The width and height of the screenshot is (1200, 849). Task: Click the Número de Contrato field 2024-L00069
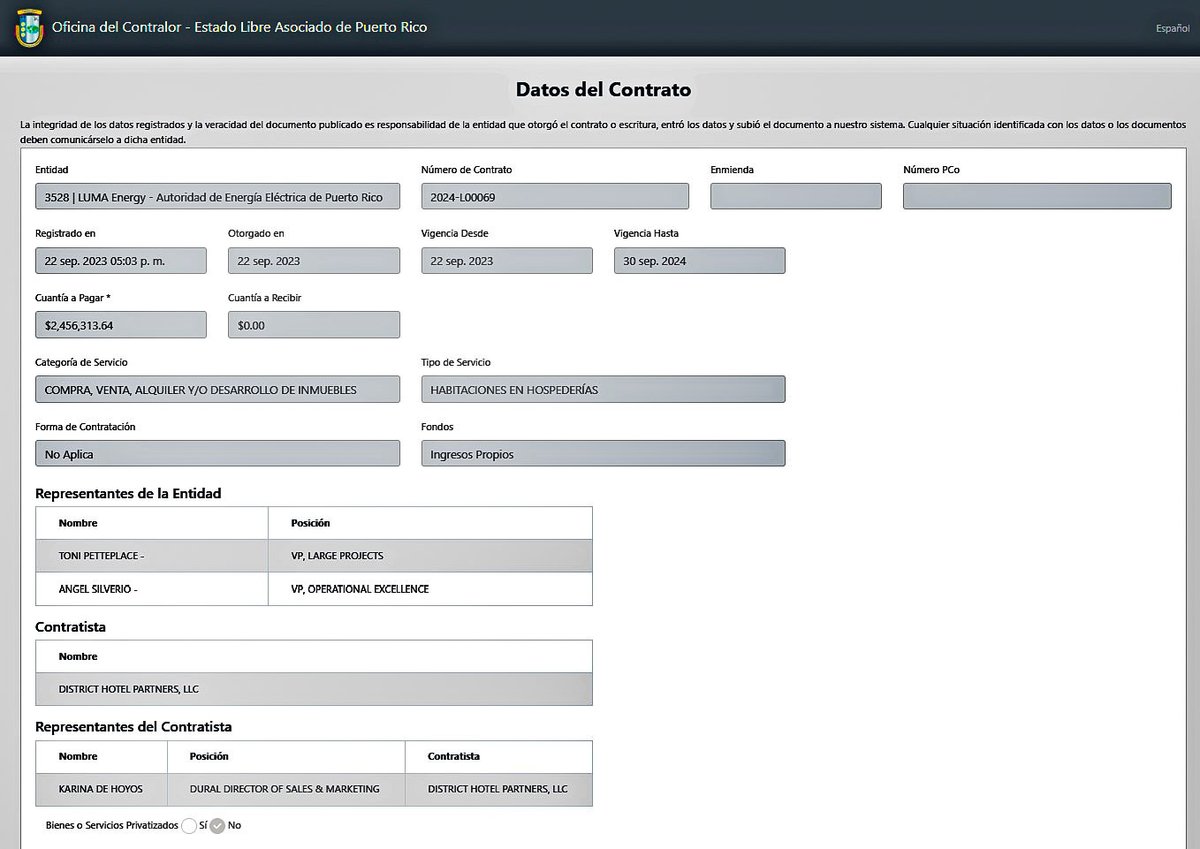pos(555,197)
